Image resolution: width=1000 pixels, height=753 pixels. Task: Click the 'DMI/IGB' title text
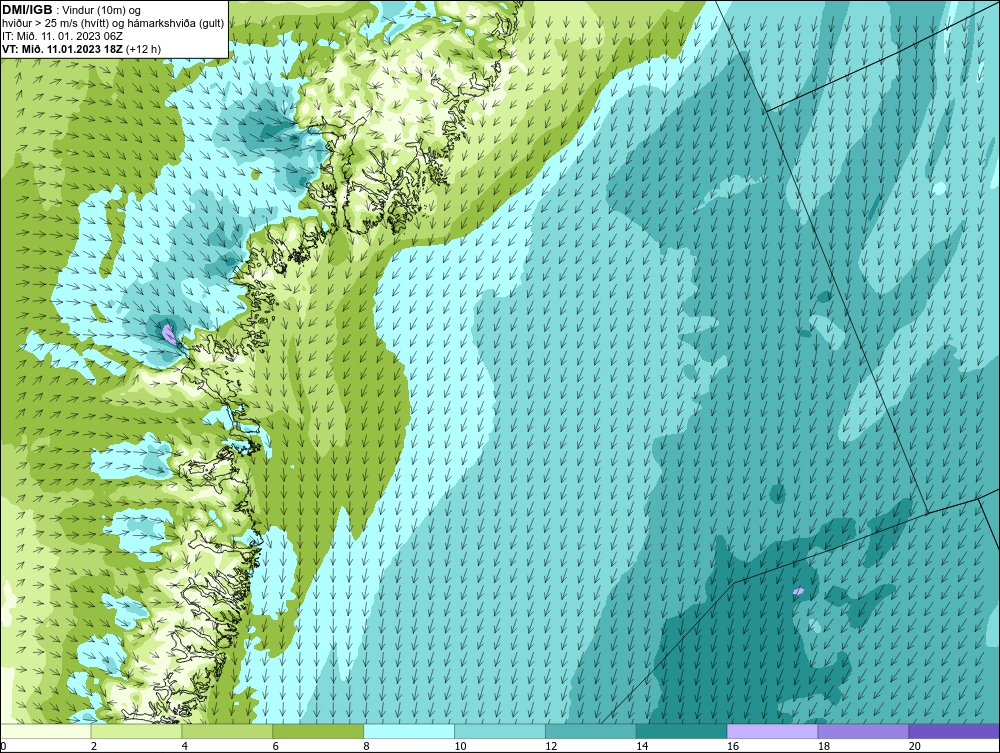tap(27, 10)
